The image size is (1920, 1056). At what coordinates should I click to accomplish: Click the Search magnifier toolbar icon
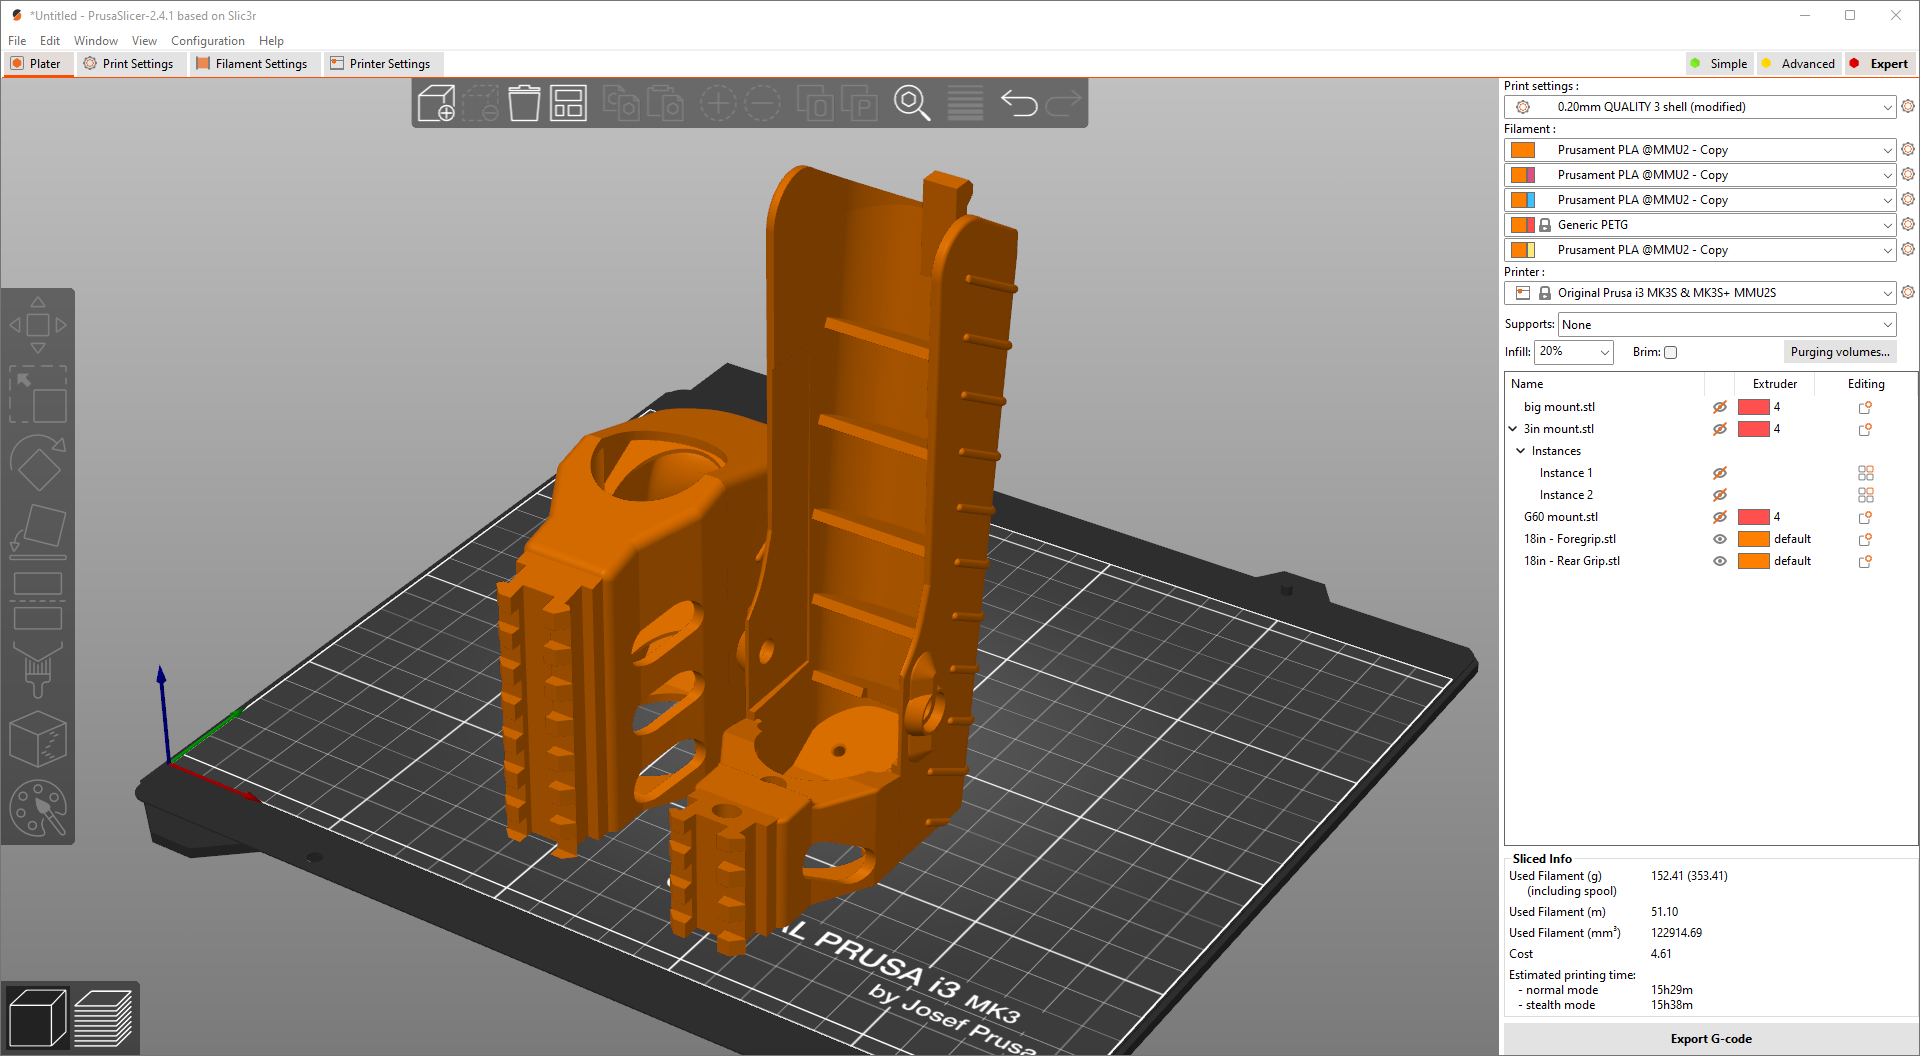912,103
